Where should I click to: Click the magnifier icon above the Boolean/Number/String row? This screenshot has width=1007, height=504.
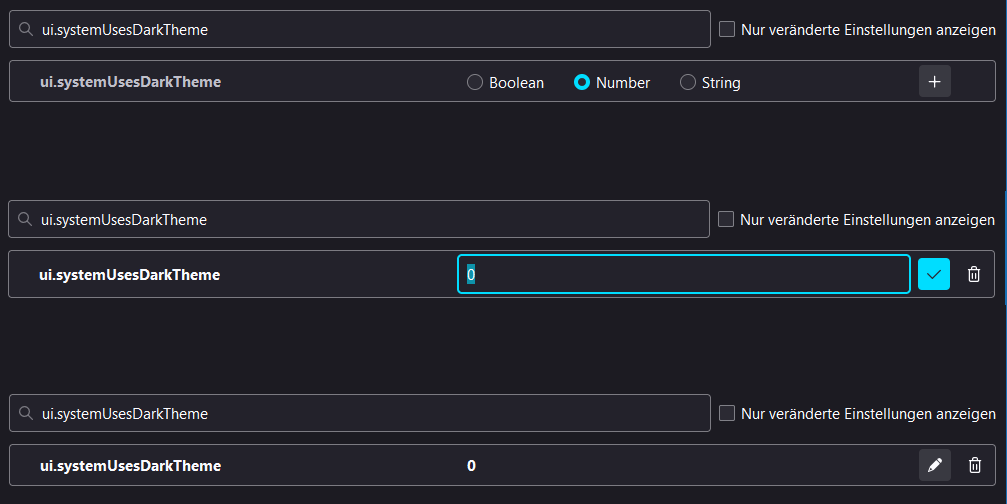[x=26, y=30]
